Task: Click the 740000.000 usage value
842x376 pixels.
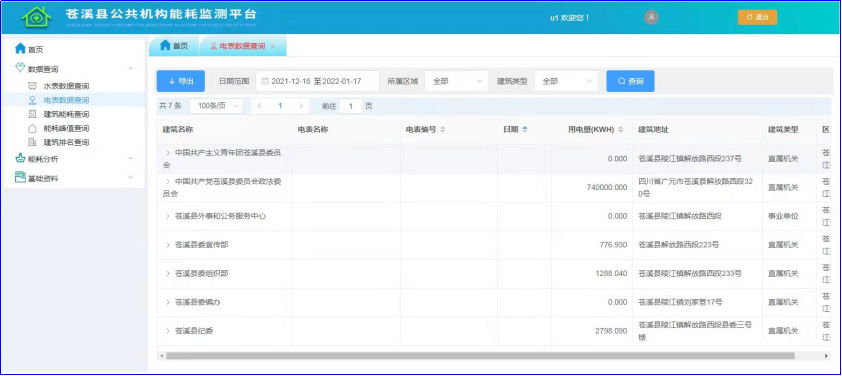Action: [607, 187]
